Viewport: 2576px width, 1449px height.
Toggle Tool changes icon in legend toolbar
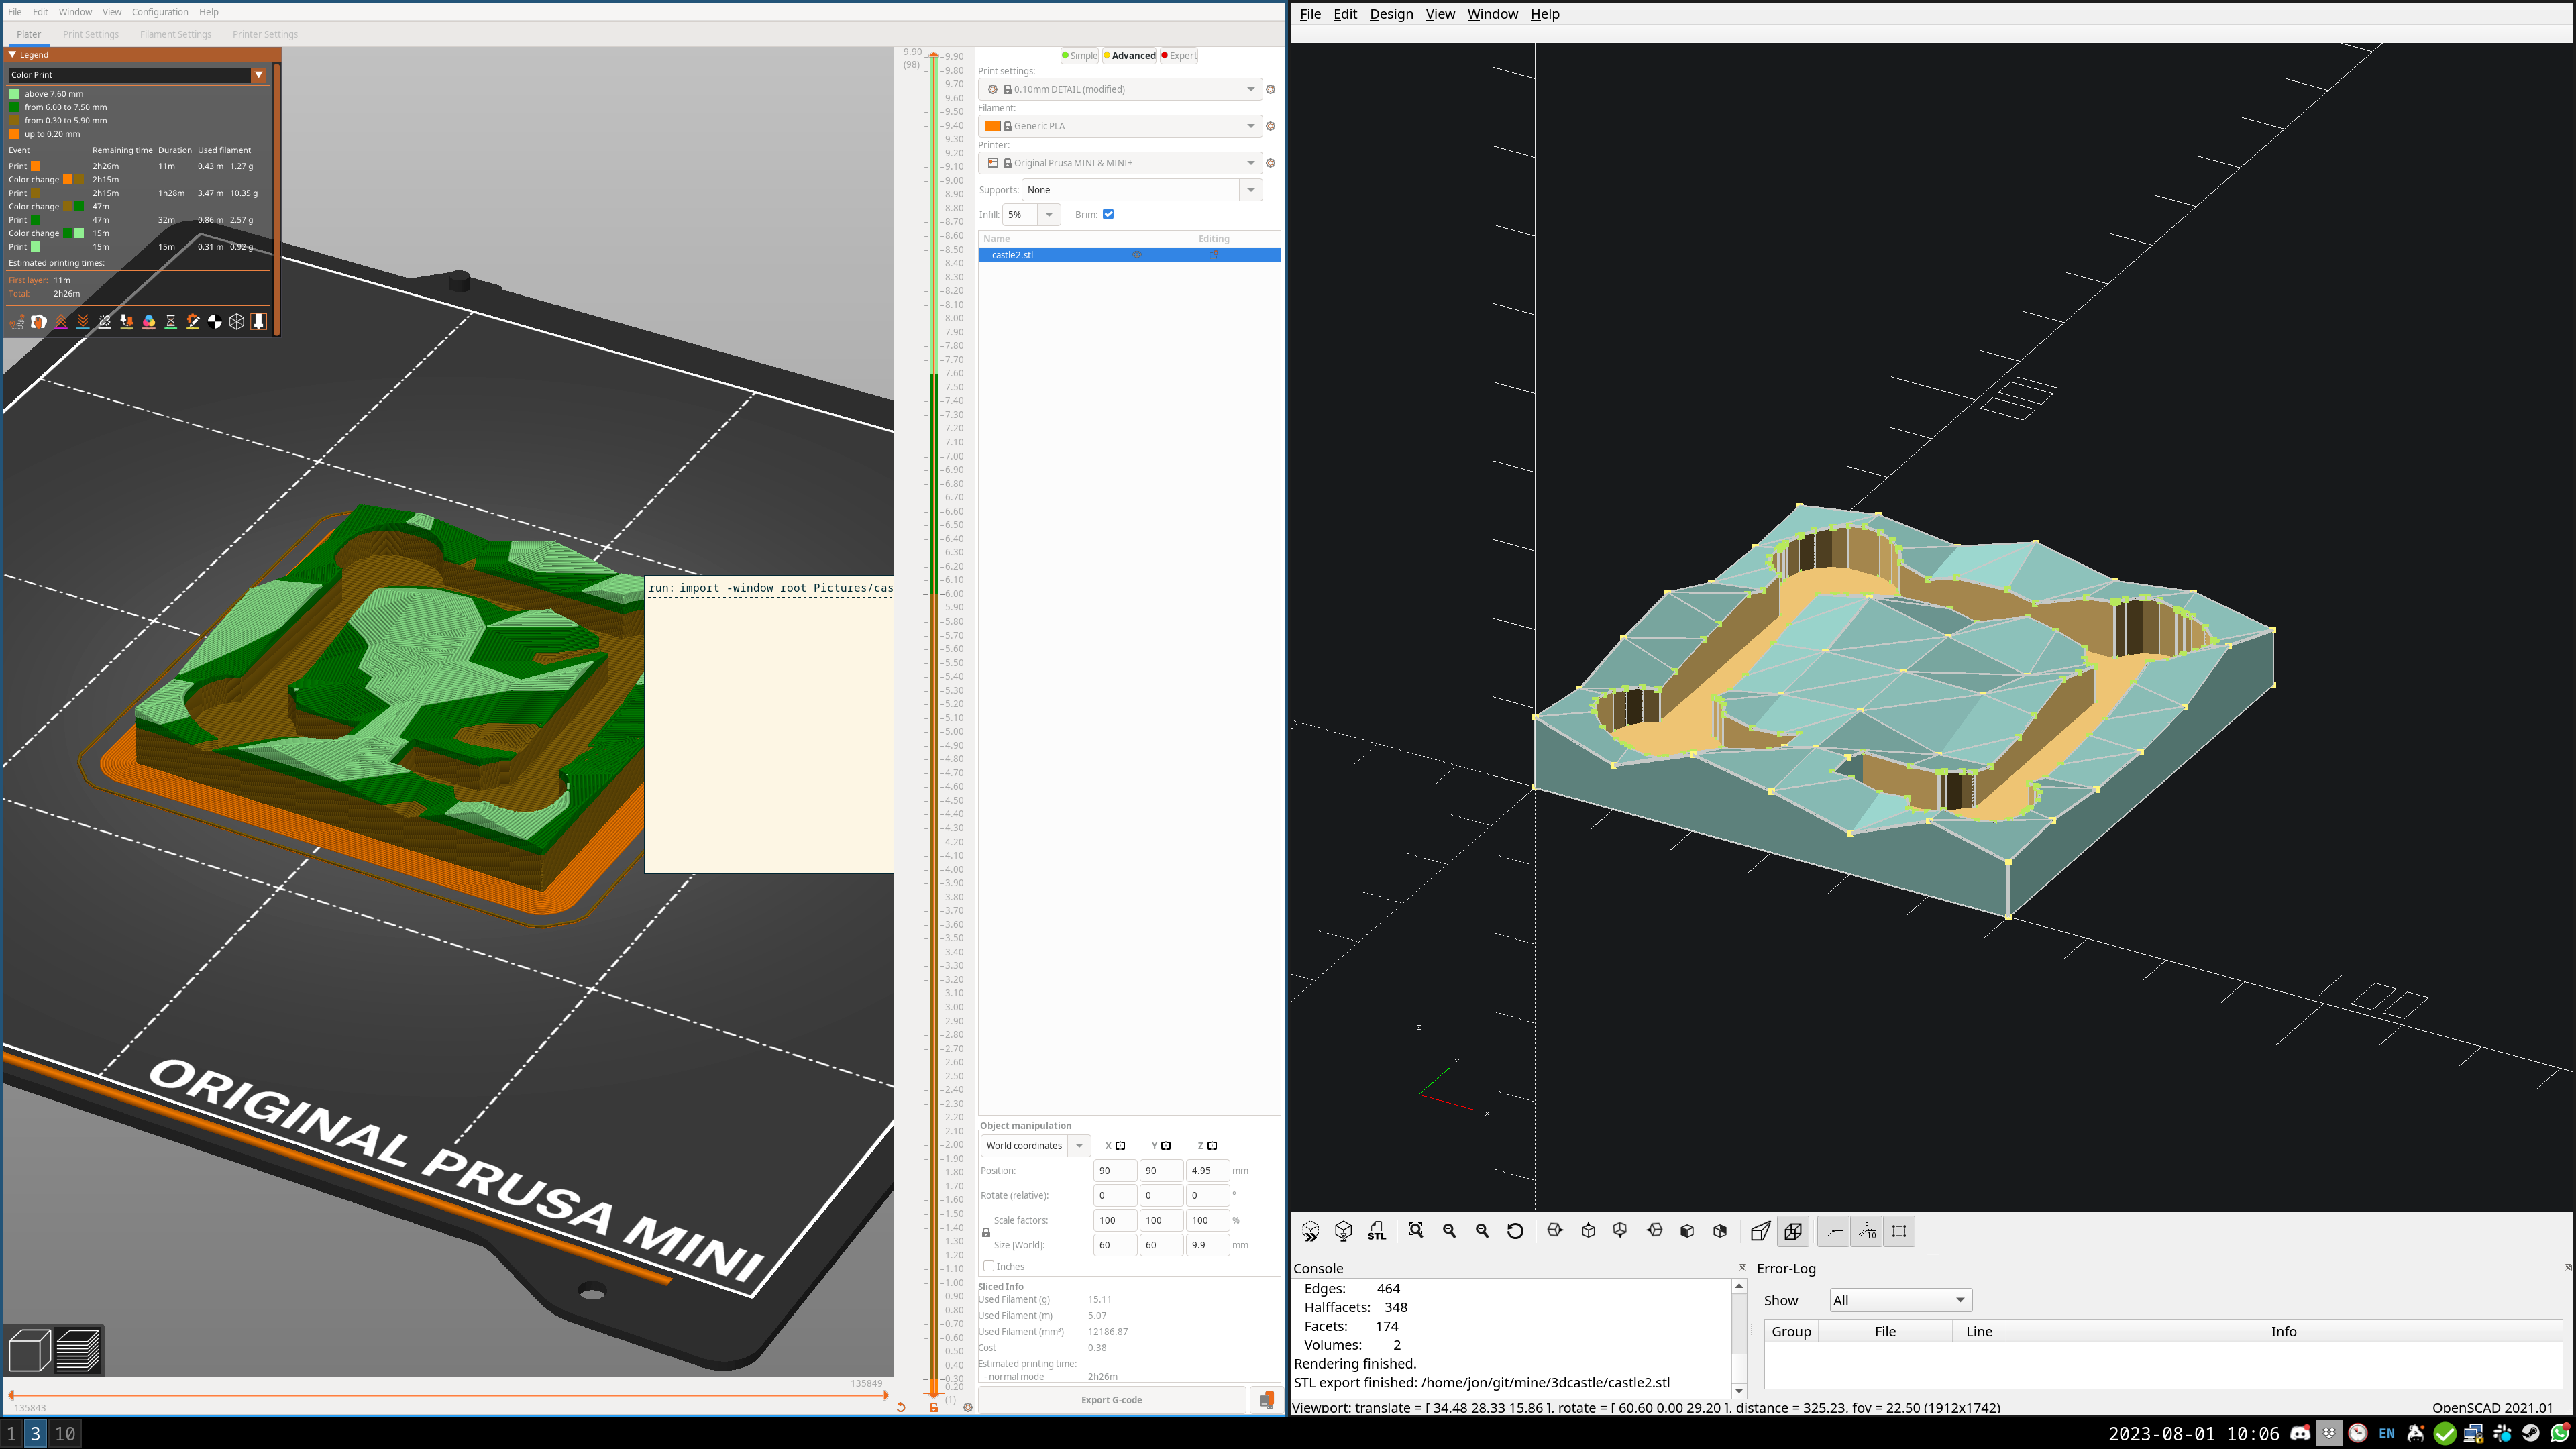pos(127,322)
